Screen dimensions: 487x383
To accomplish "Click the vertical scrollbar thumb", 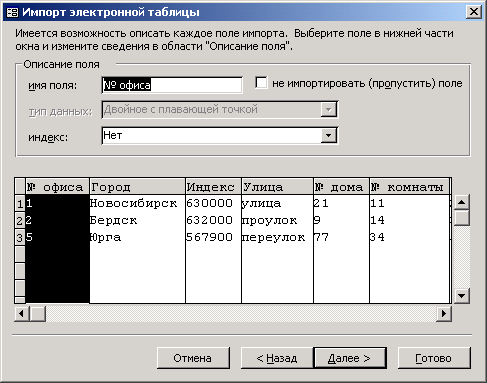I will (462, 218).
